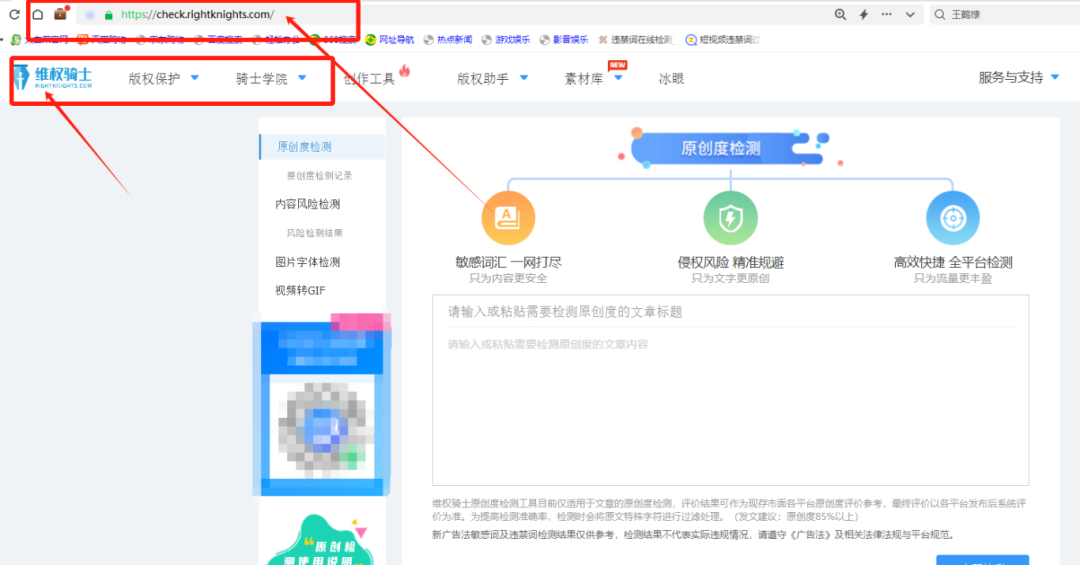This screenshot has width=1080, height=565.
Task: Open the 素材库 navigation menu
Action: [583, 79]
